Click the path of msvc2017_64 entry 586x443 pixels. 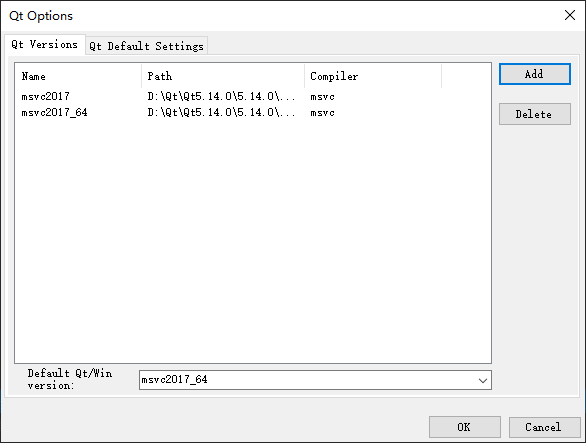click(x=221, y=113)
